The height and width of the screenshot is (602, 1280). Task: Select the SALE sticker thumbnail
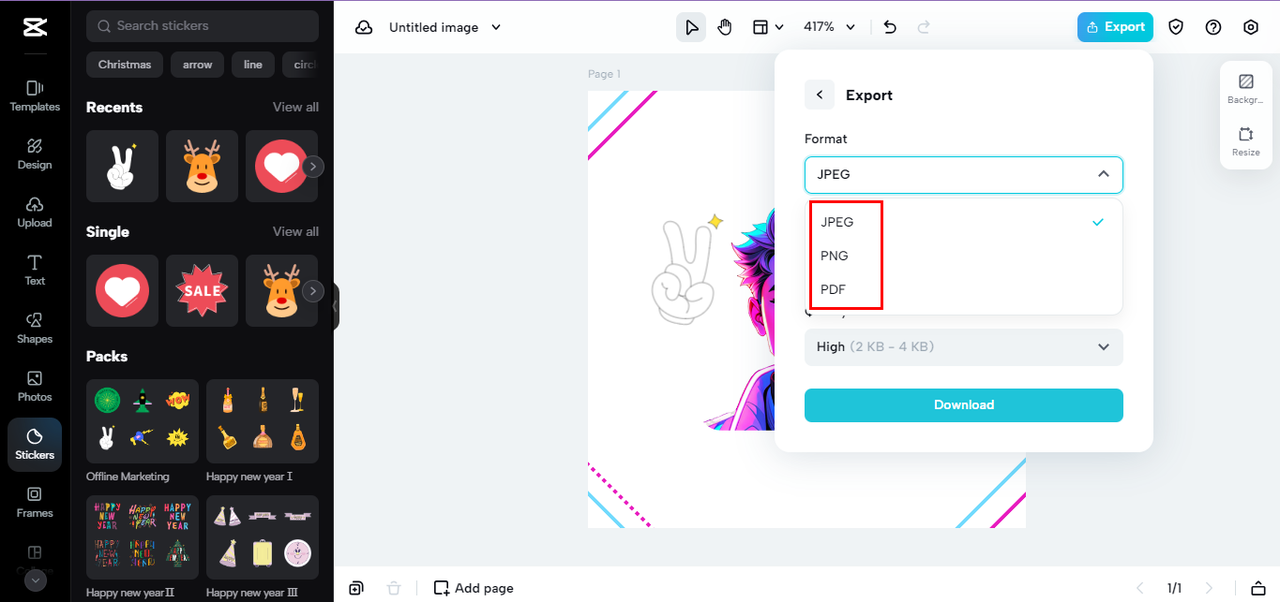pos(202,290)
